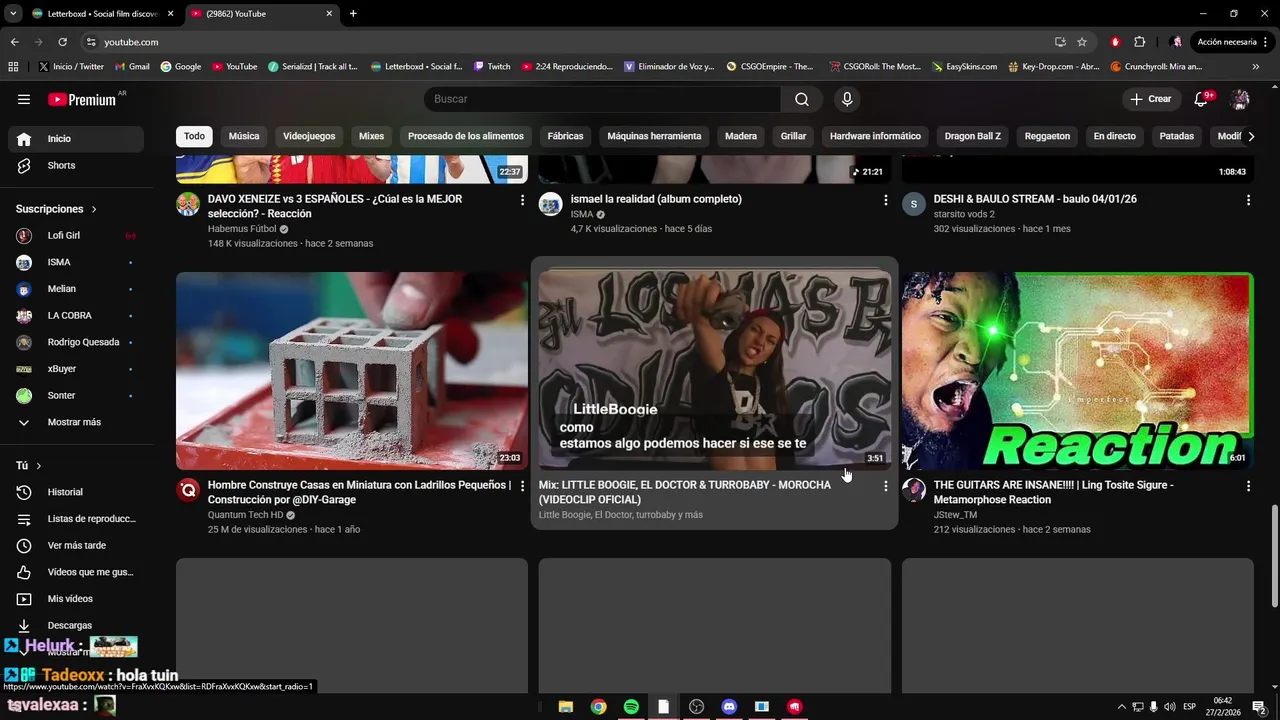Open options for DESHI & BAULO STREAM
This screenshot has width=1280, height=720.
tap(1248, 200)
